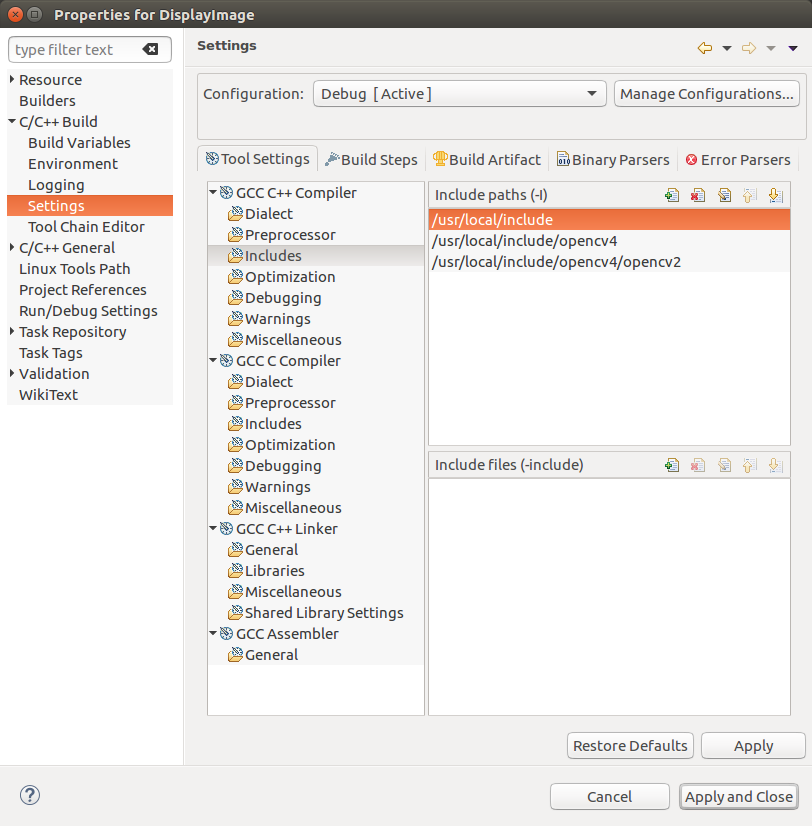Add a new include file entry
The width and height of the screenshot is (812, 826).
pyautogui.click(x=672, y=465)
